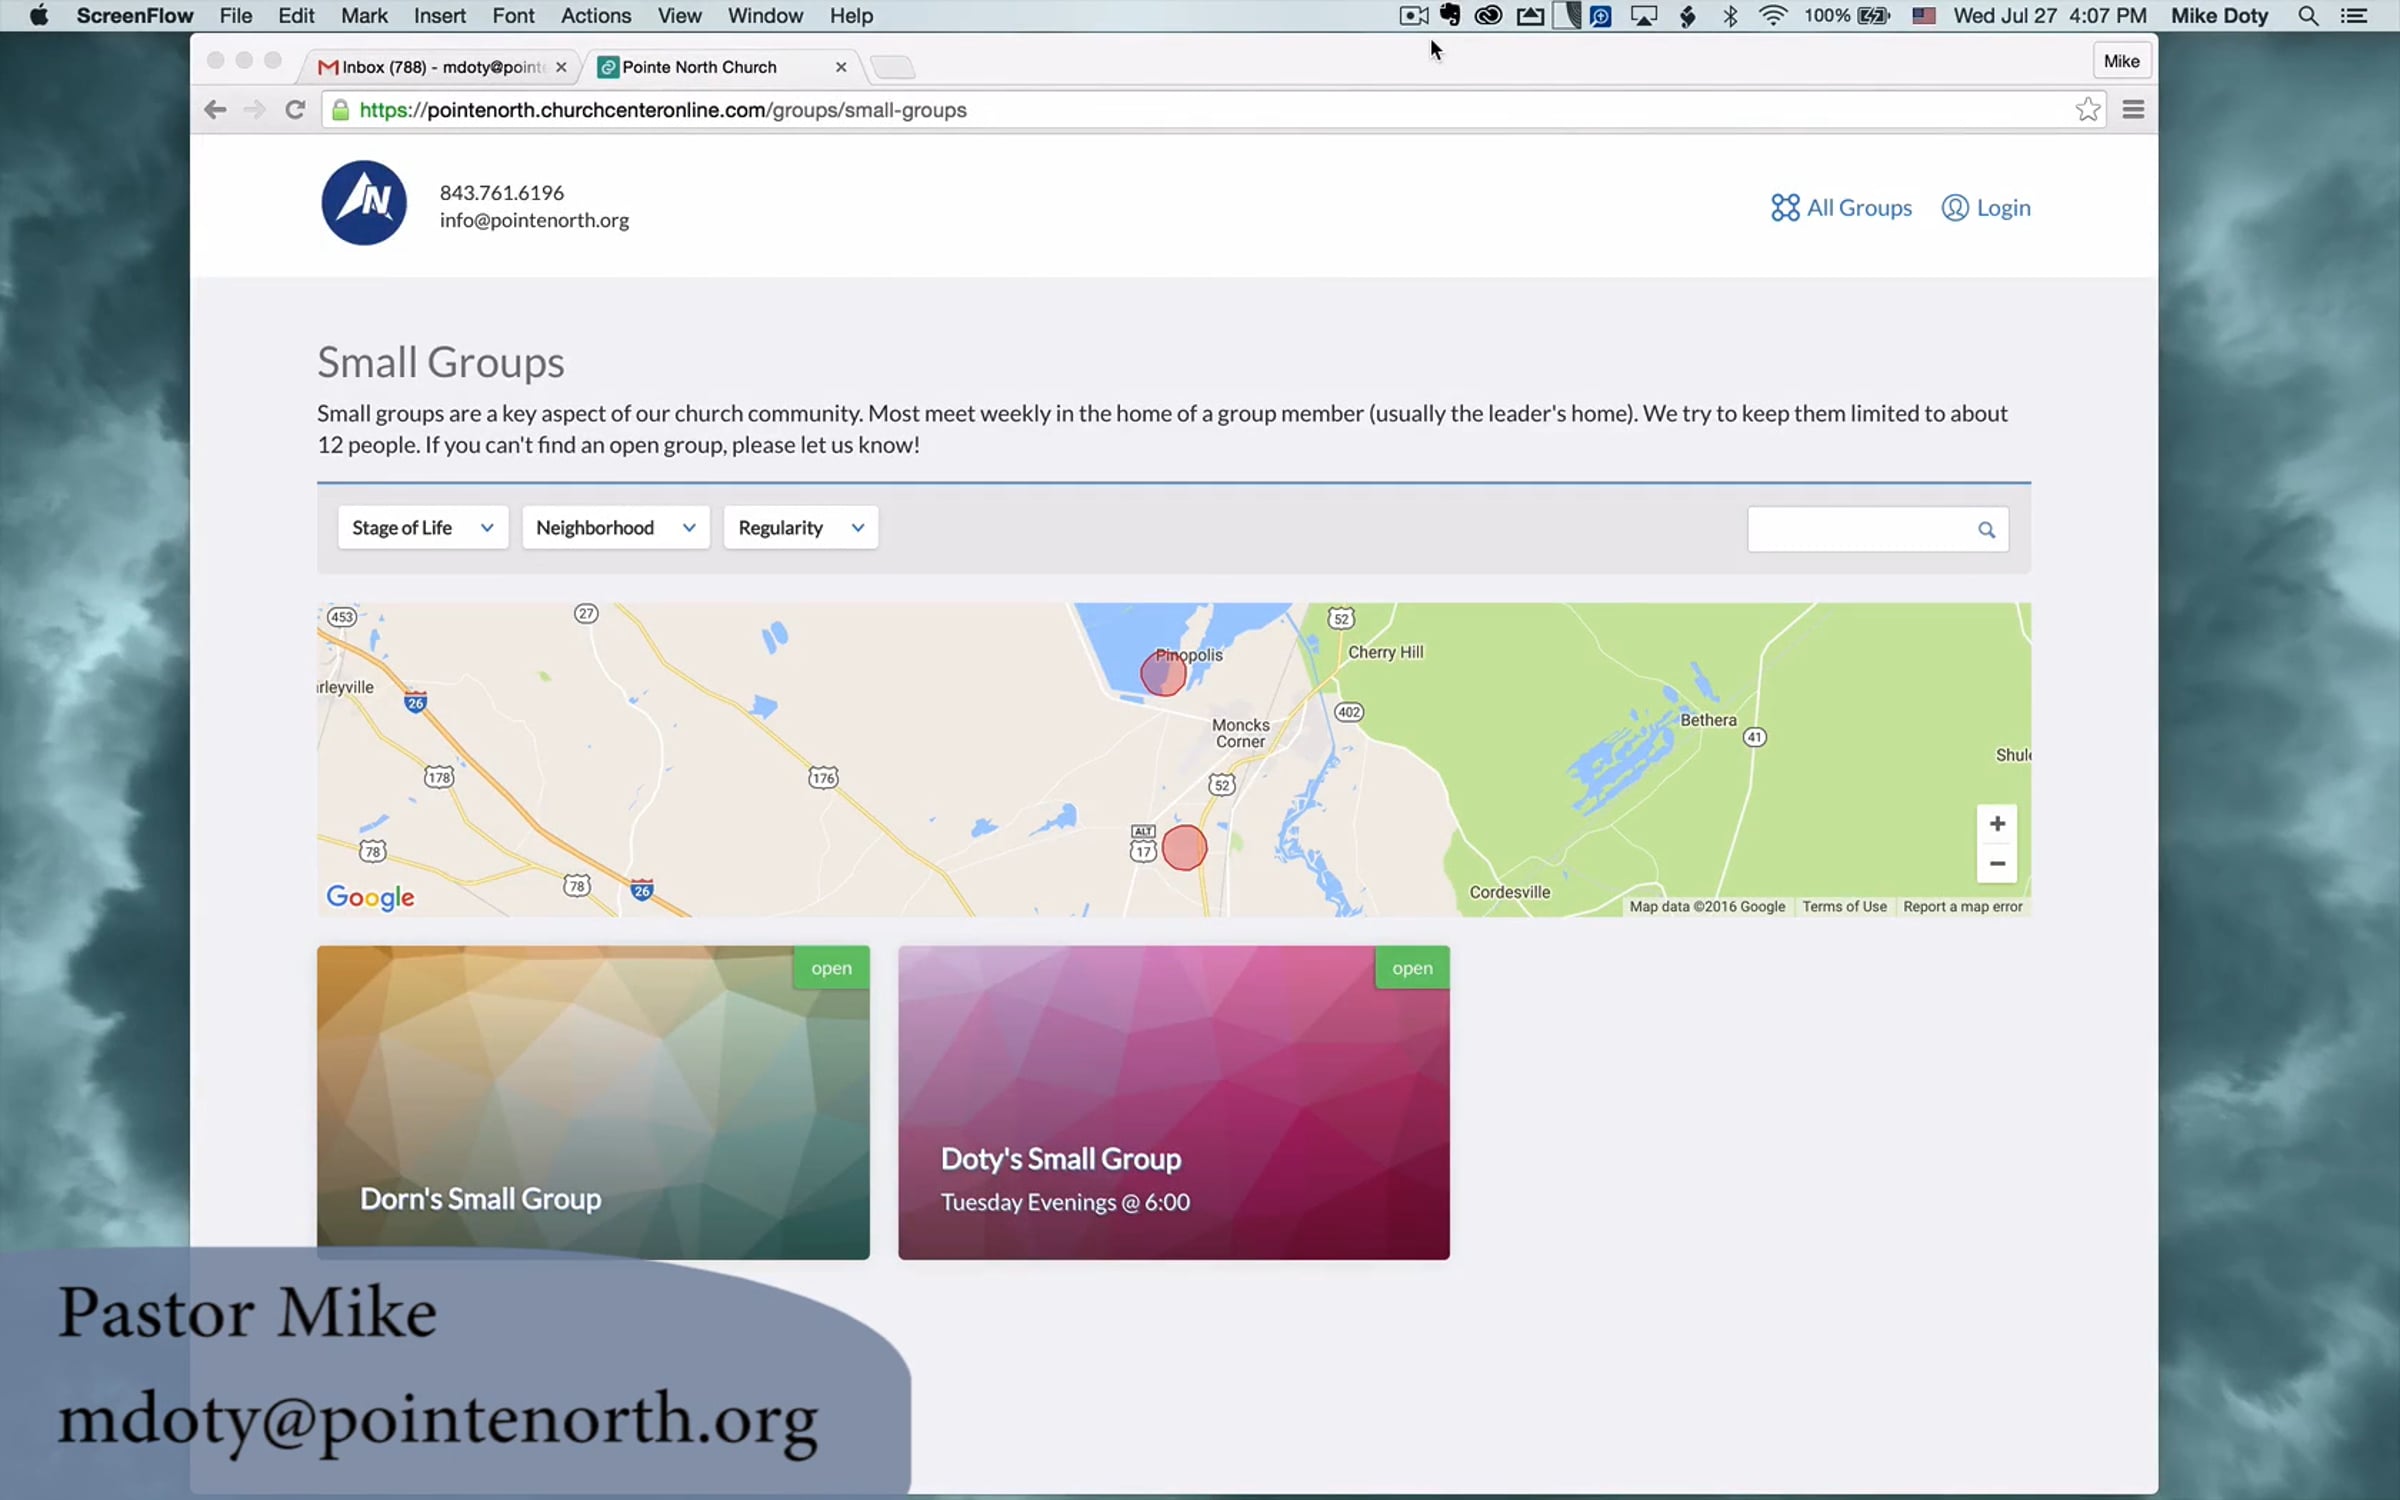Zoom in on the map with plus
Viewport: 2400px width, 1500px height.
coord(1996,824)
